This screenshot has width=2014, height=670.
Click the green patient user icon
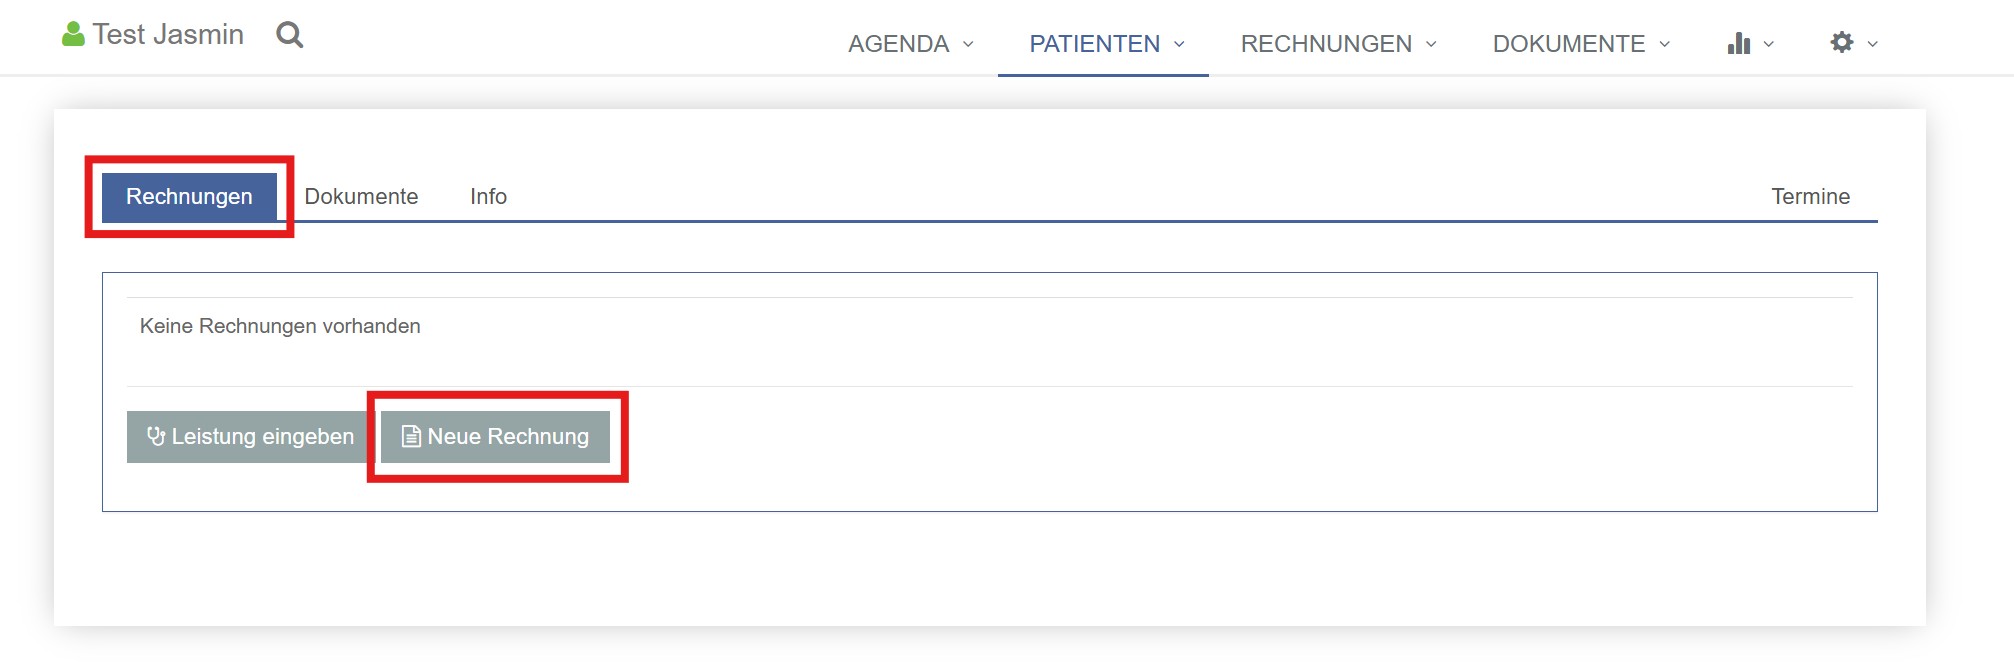73,35
